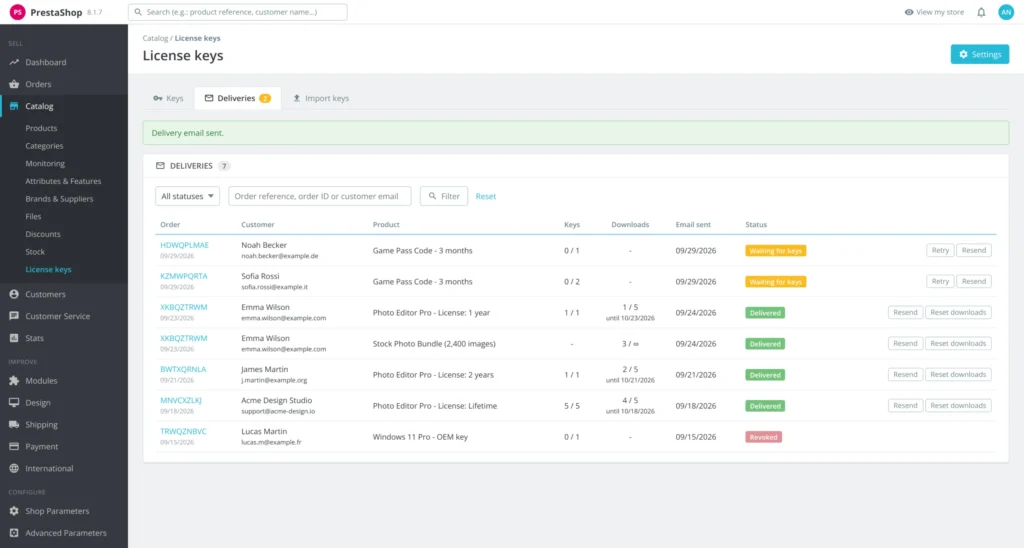Resend Photo Editor Pro 1 year delivery

pos(905,312)
